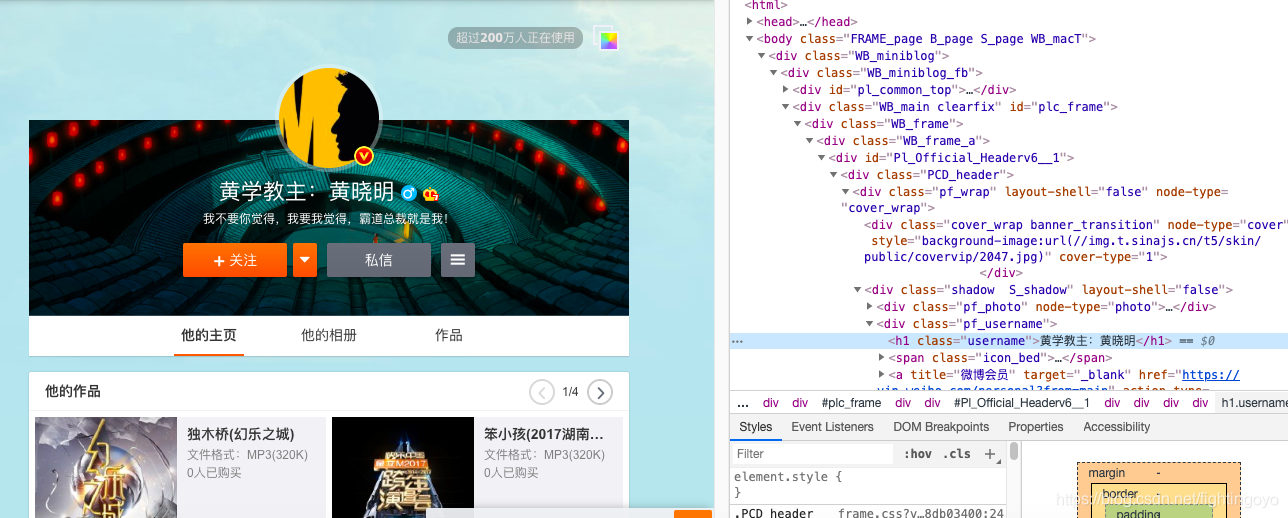Click the styles Filter input field
This screenshot has height=518, width=1288.
[x=812, y=454]
